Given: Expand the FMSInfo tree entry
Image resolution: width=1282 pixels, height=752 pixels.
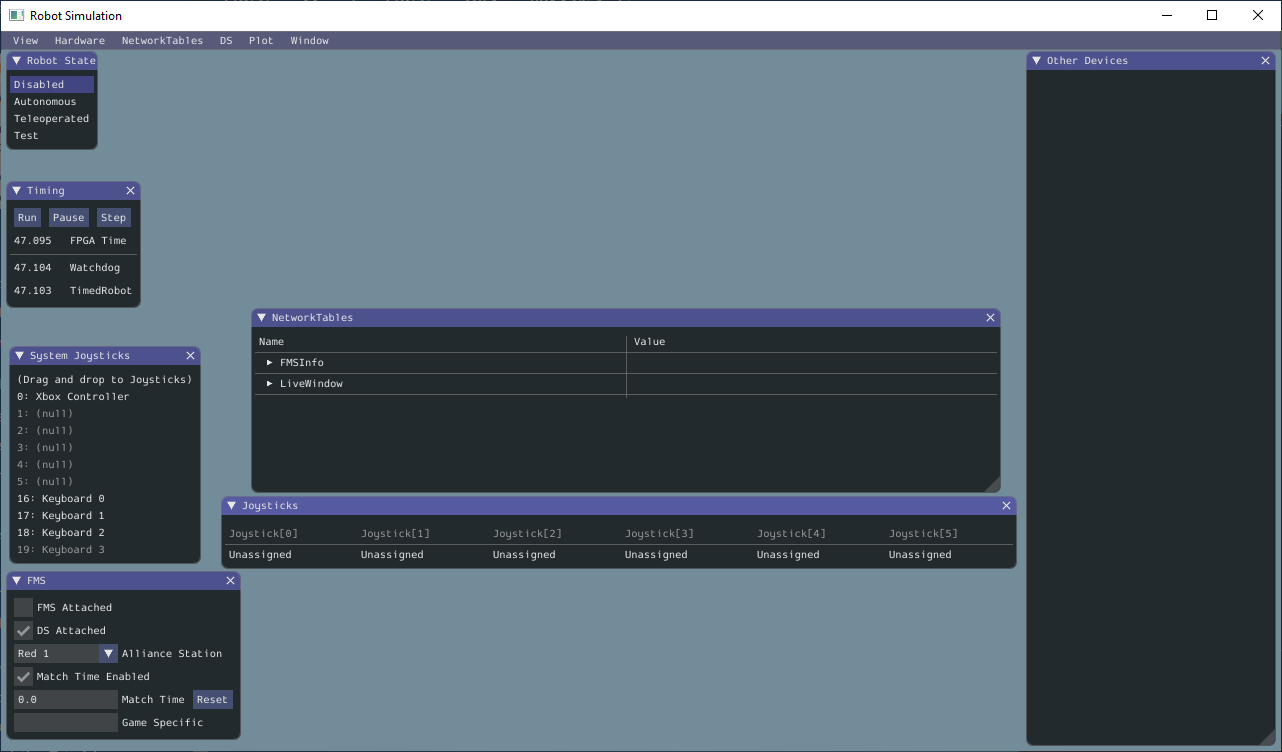Looking at the screenshot, I should click(268, 362).
